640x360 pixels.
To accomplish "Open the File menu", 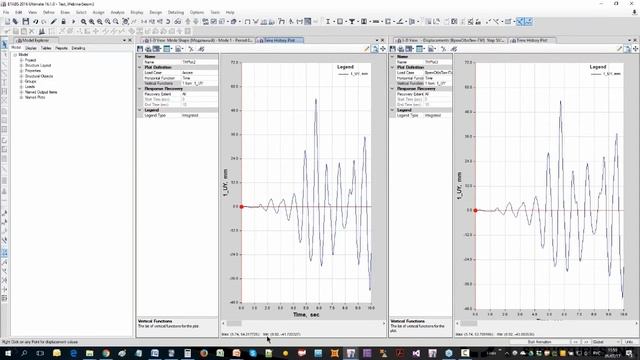I will tap(6, 13).
